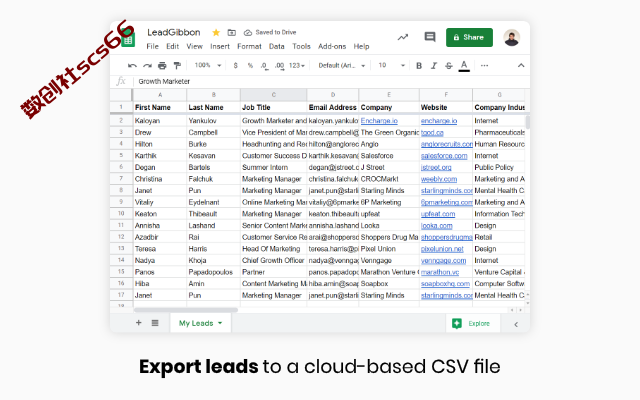Select column A header

160,95
